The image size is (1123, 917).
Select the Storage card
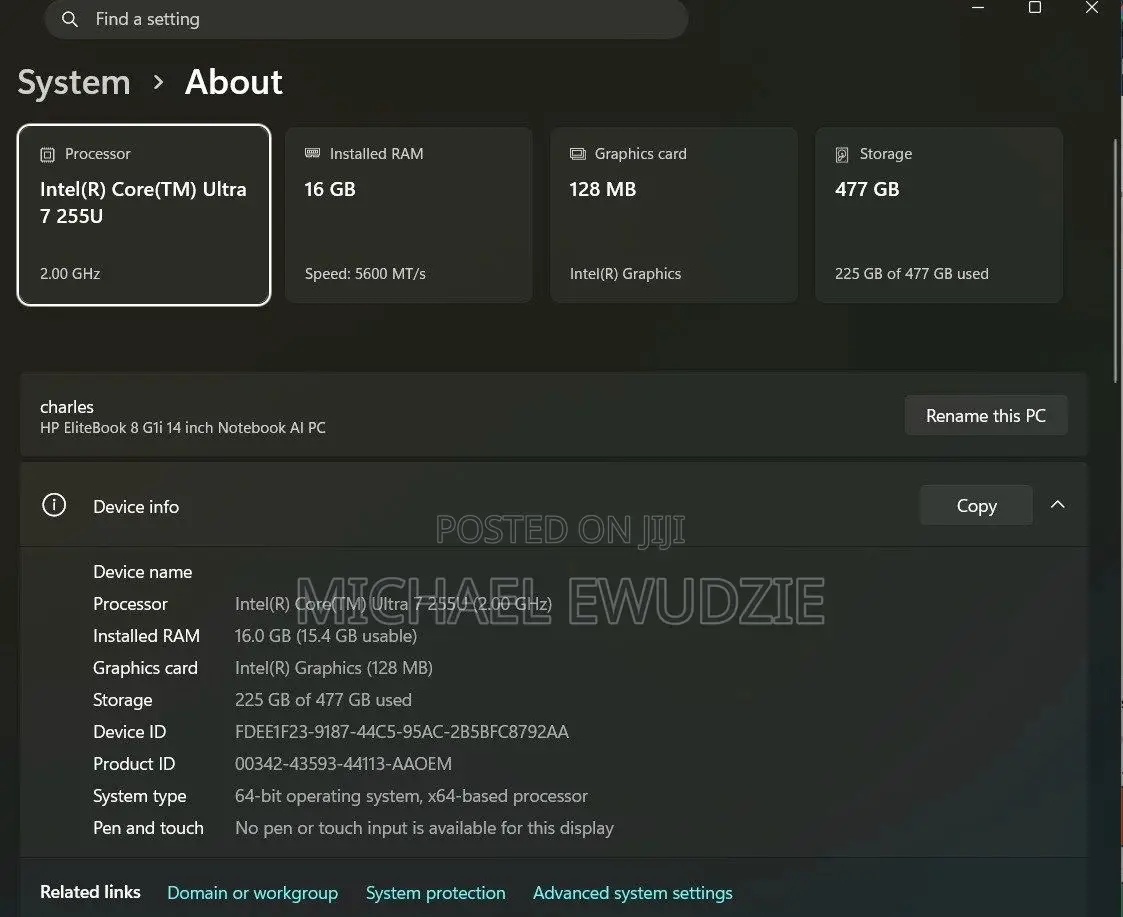coord(939,215)
